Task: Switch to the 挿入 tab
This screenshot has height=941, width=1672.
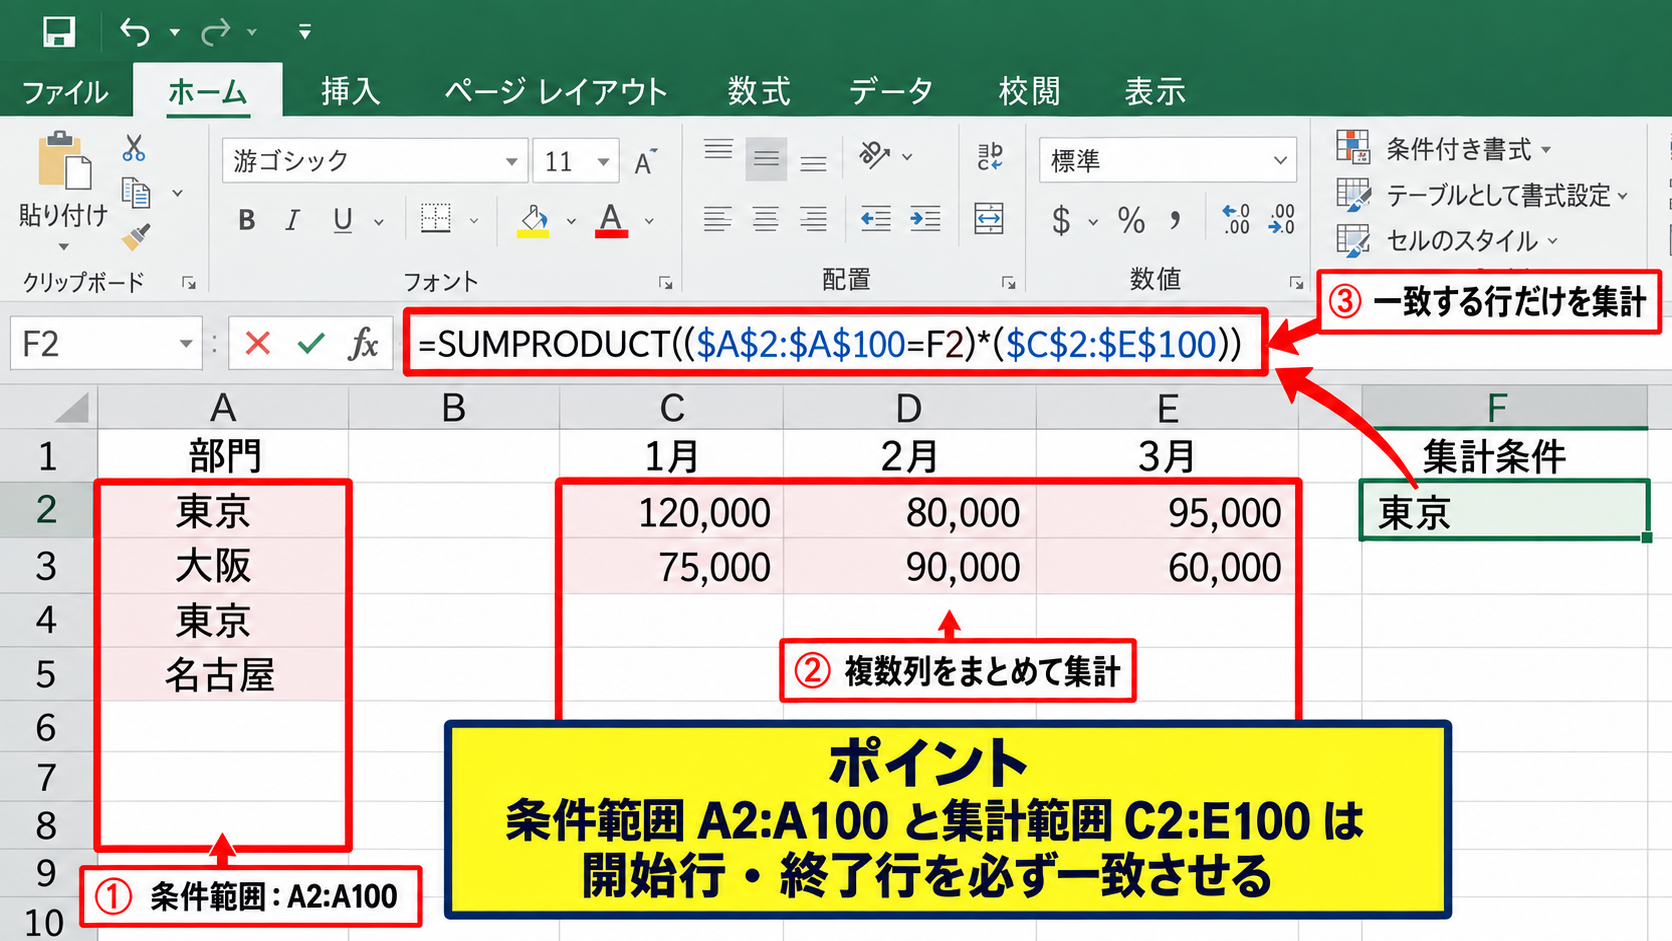Action: tap(350, 91)
